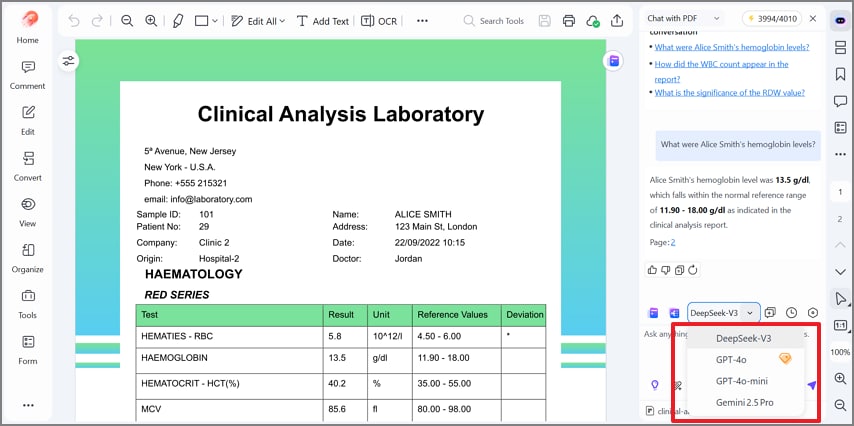Select the cursor pointer tool
The width and height of the screenshot is (854, 426).
pyautogui.click(x=840, y=298)
